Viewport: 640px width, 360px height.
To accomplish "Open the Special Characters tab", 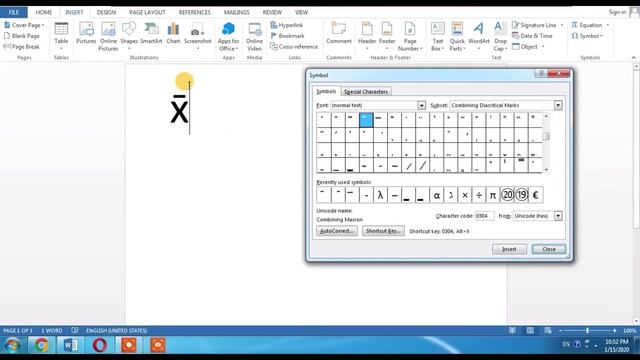I will tap(366, 91).
